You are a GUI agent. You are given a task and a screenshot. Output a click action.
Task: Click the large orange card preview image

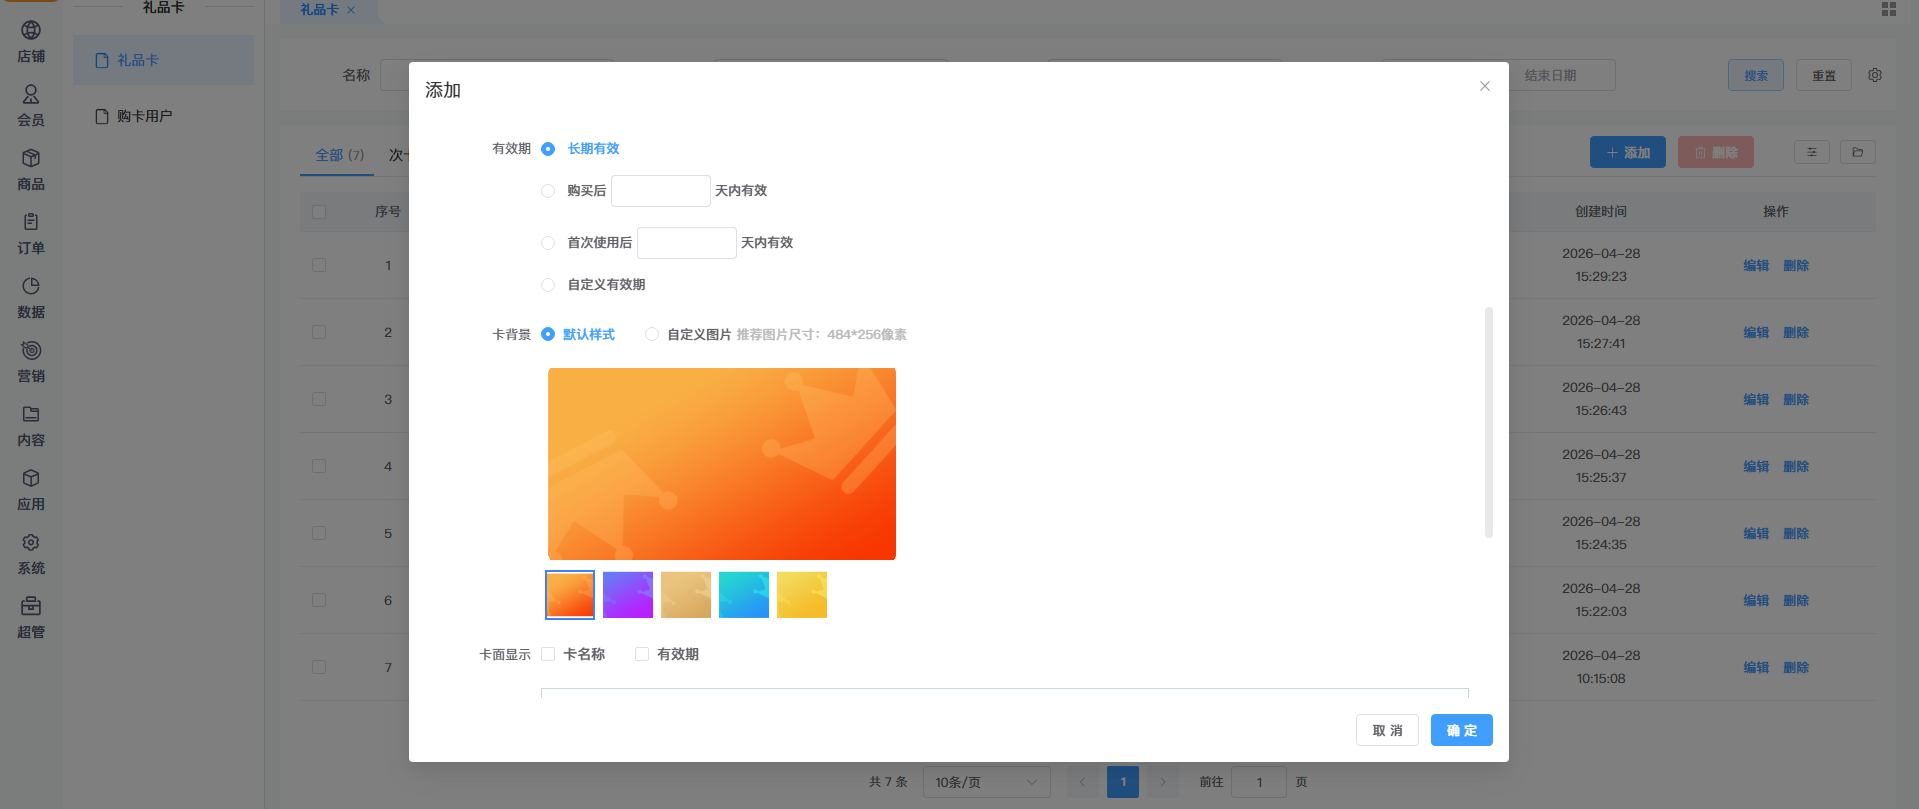pyautogui.click(x=722, y=464)
